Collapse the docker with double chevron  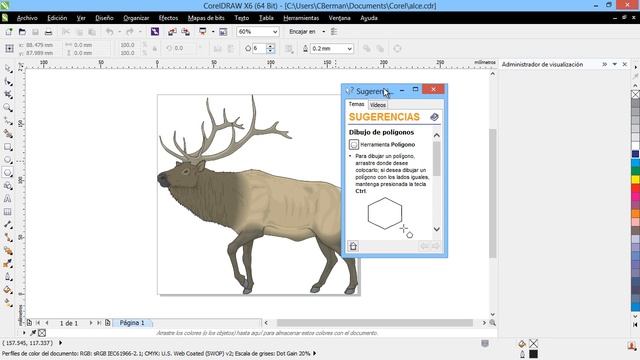(x=604, y=64)
